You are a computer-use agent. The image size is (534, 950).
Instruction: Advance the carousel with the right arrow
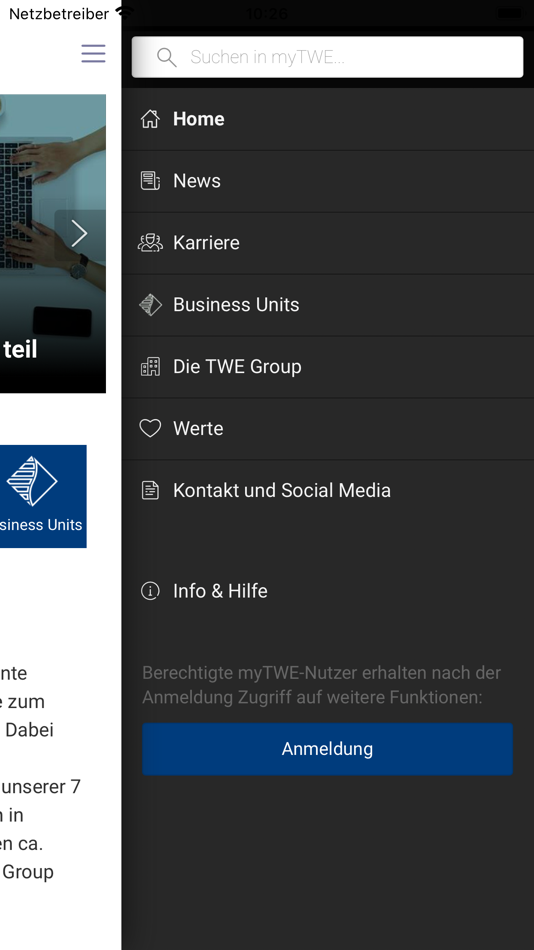(x=79, y=233)
